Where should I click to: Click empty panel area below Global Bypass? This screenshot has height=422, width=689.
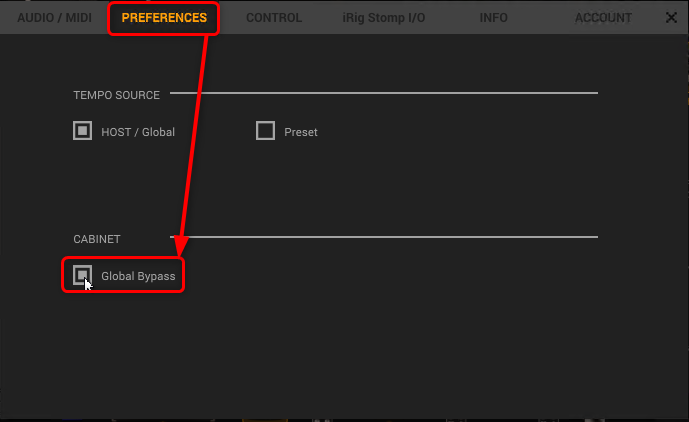300,350
